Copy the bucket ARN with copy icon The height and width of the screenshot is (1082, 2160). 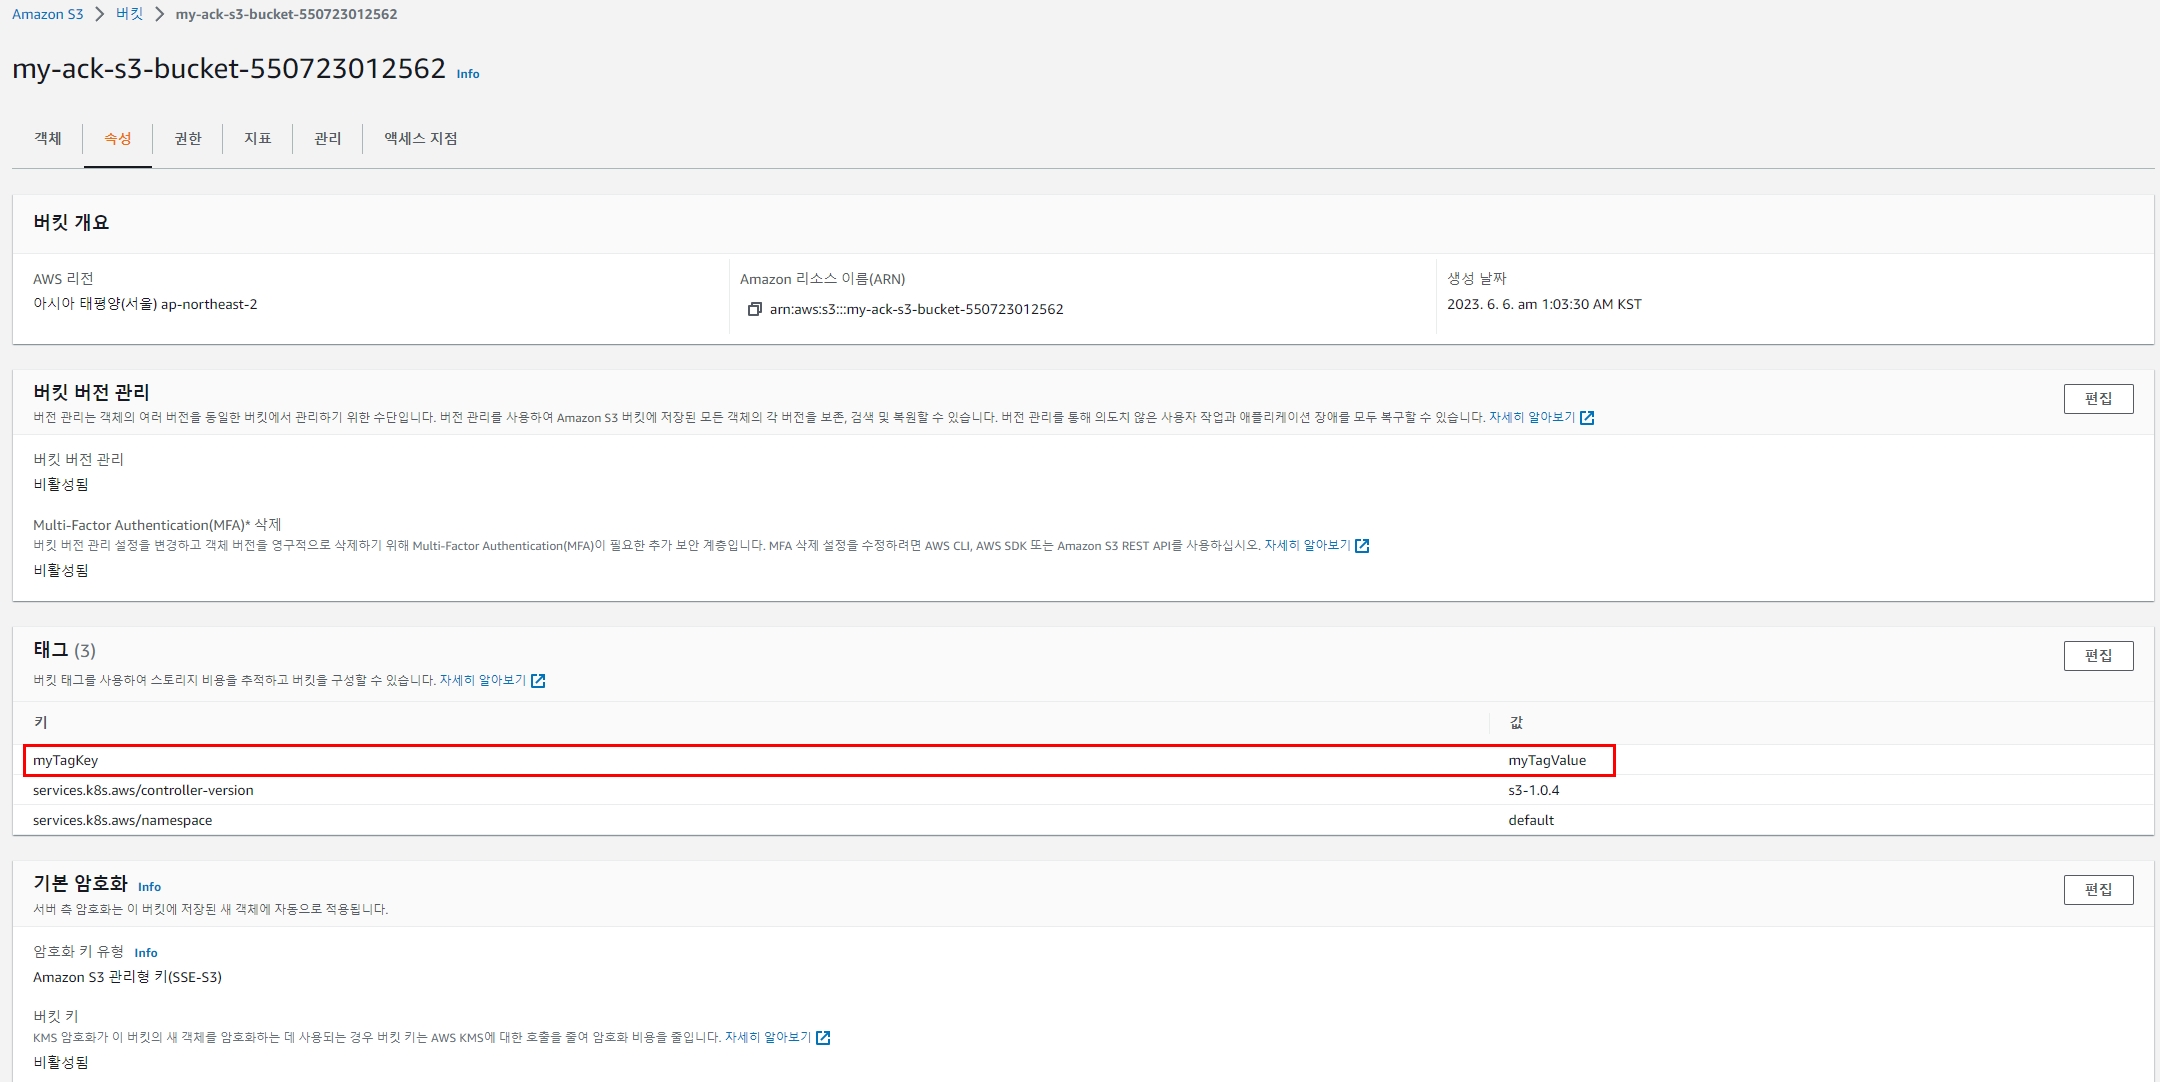pos(754,310)
